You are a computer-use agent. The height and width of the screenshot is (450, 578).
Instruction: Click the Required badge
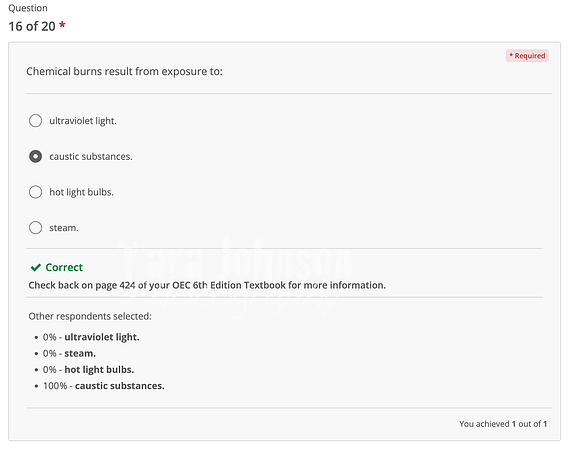pyautogui.click(x=527, y=56)
